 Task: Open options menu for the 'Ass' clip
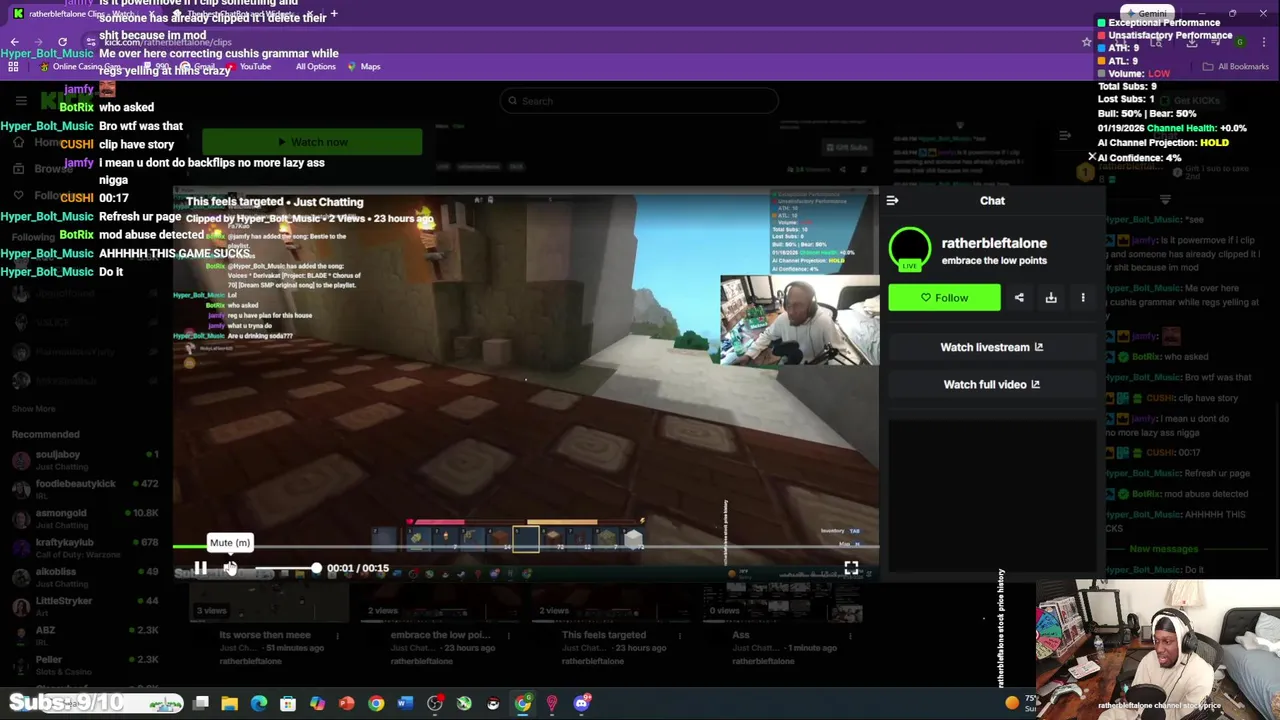pos(853,635)
